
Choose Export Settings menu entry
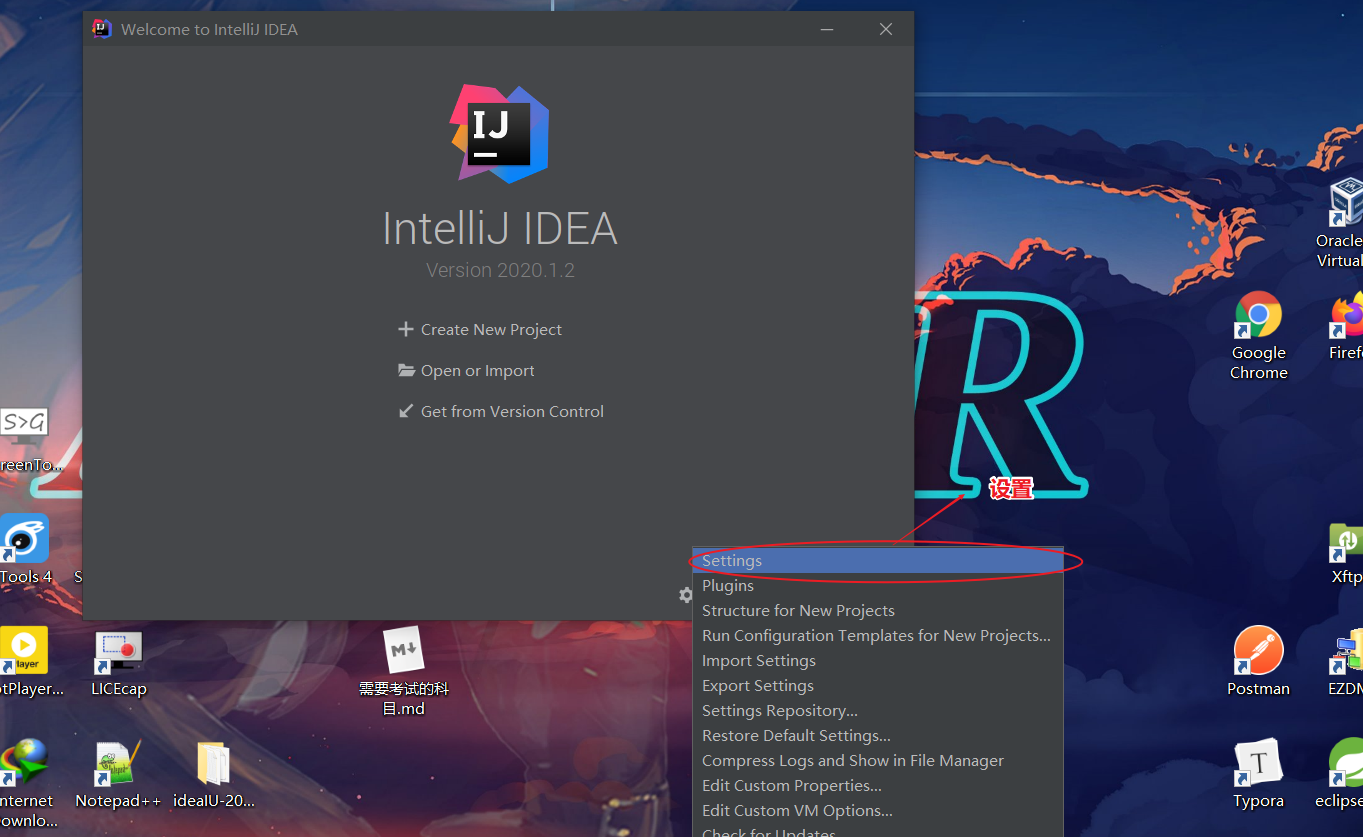coord(877,686)
